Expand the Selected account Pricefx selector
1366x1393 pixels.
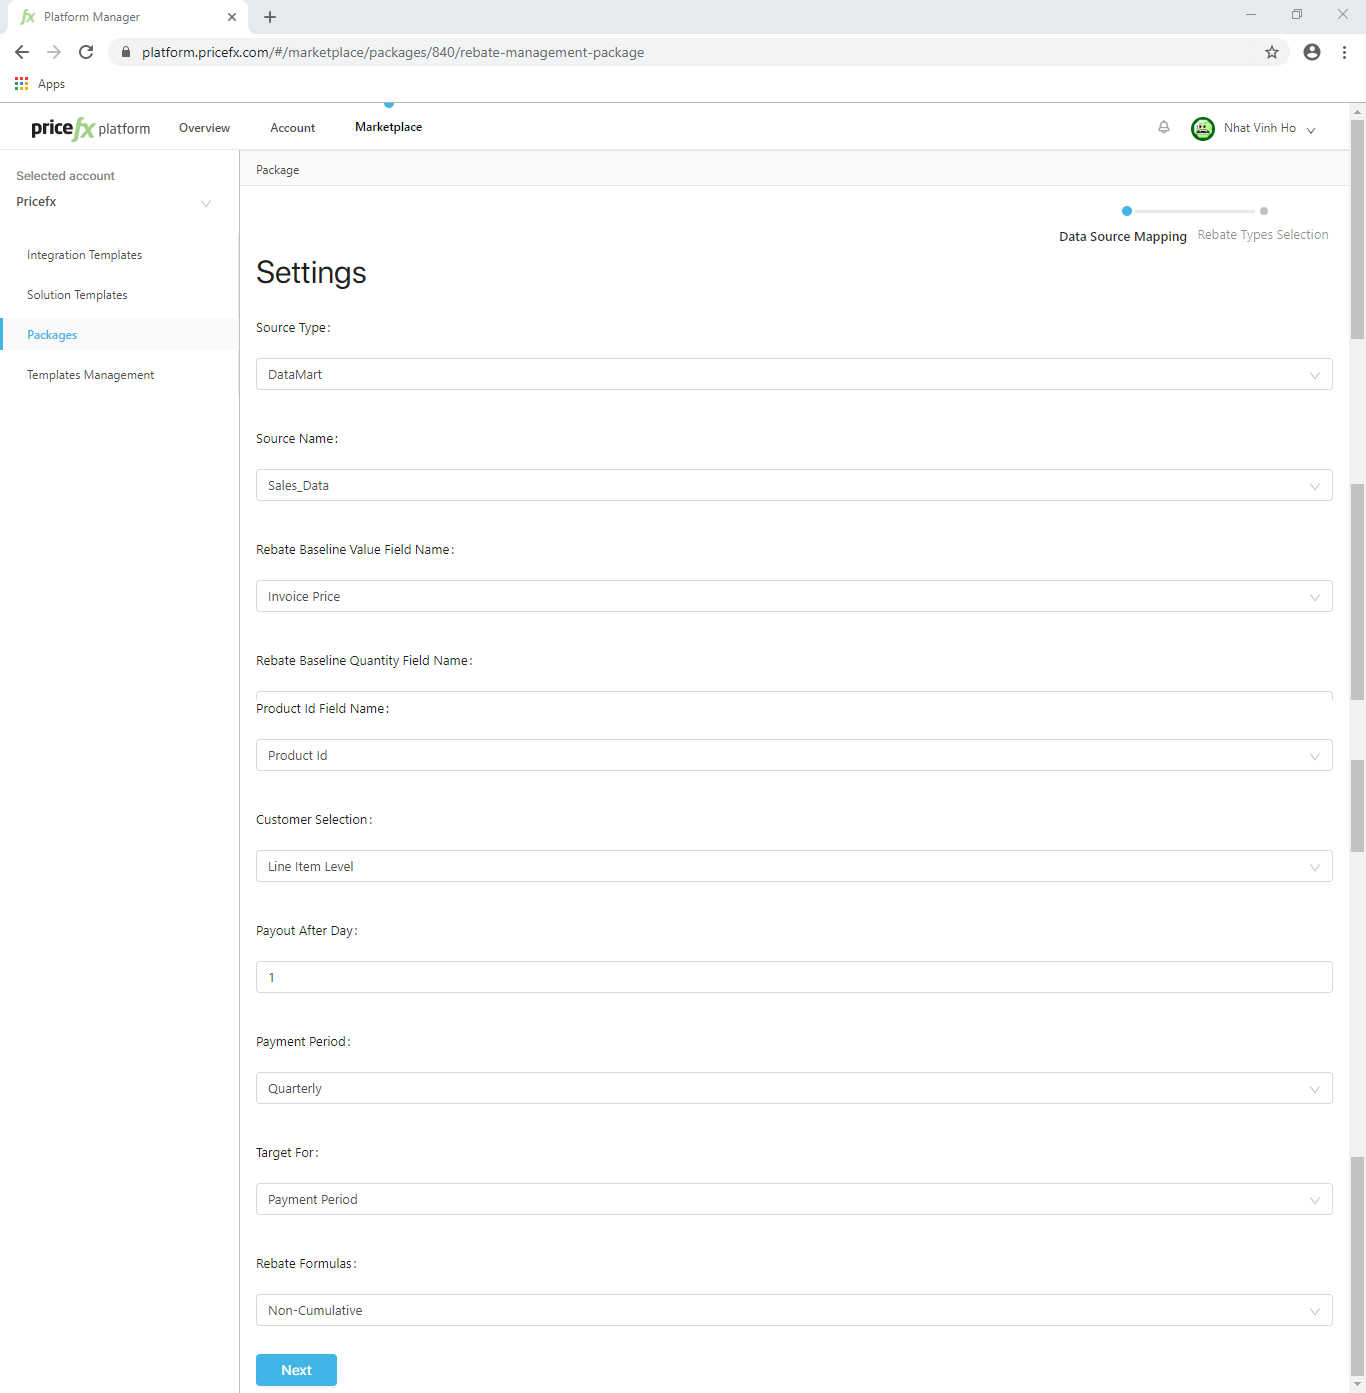point(113,202)
